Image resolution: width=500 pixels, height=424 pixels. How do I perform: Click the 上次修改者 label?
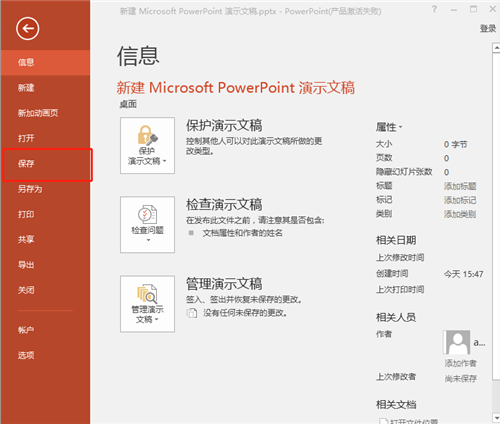click(396, 377)
